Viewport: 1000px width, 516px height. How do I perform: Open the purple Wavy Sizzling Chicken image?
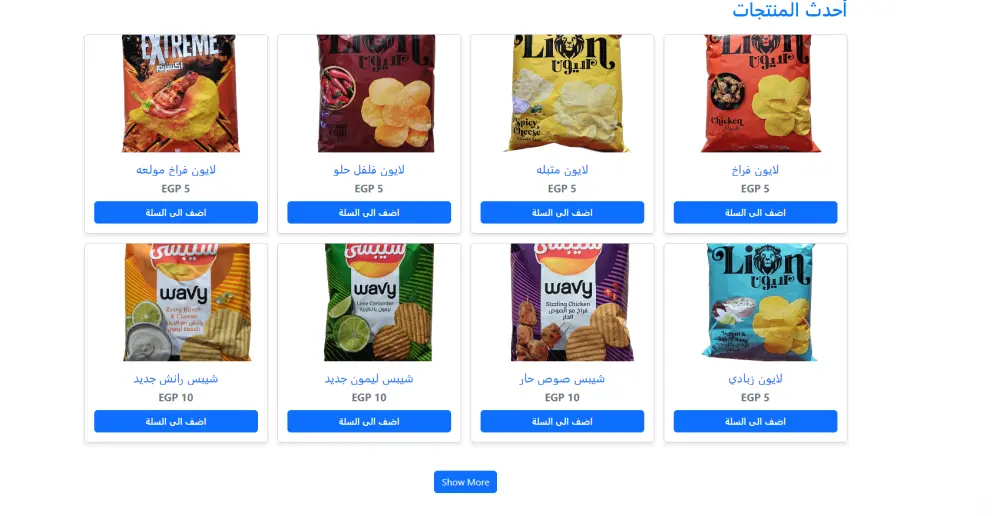(572, 302)
